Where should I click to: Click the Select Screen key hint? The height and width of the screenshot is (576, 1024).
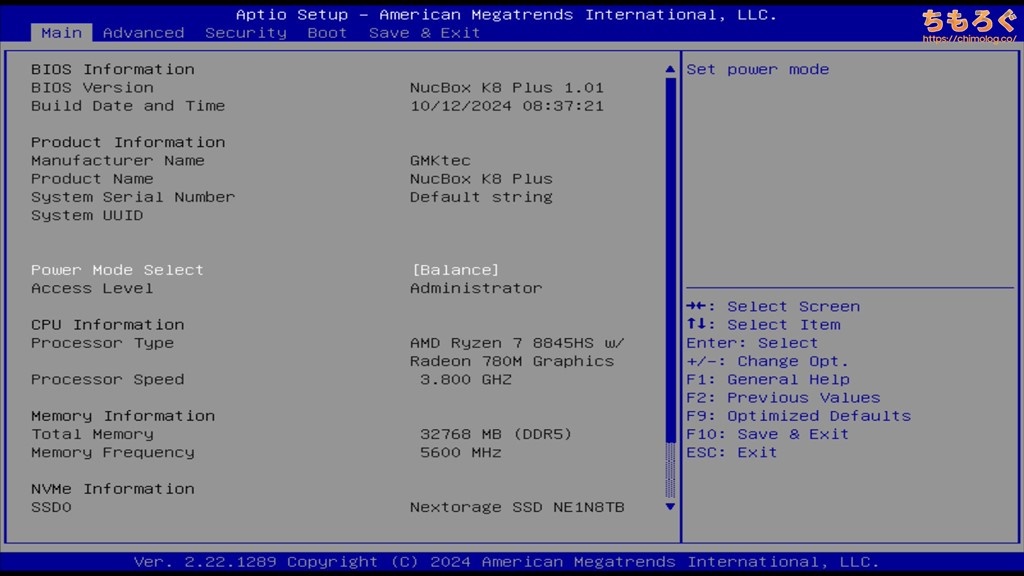(x=773, y=306)
